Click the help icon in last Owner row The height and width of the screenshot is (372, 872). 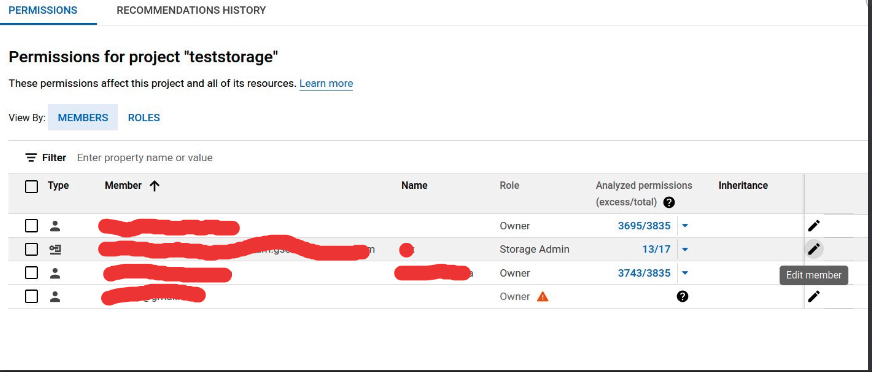pyautogui.click(x=682, y=296)
